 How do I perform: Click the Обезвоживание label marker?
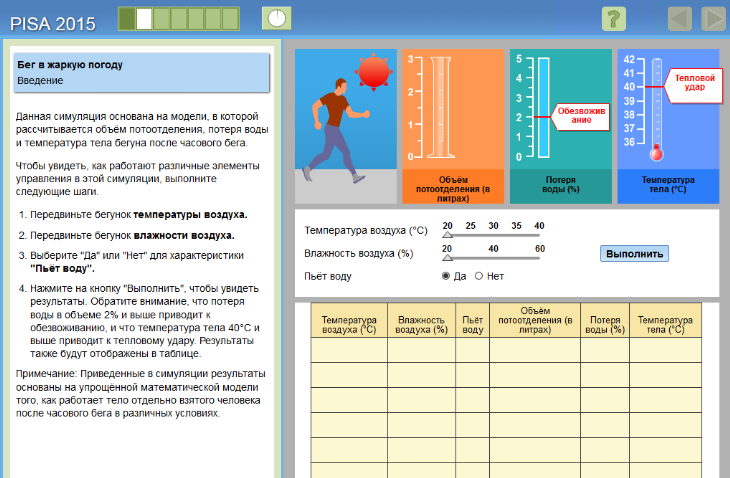click(581, 115)
